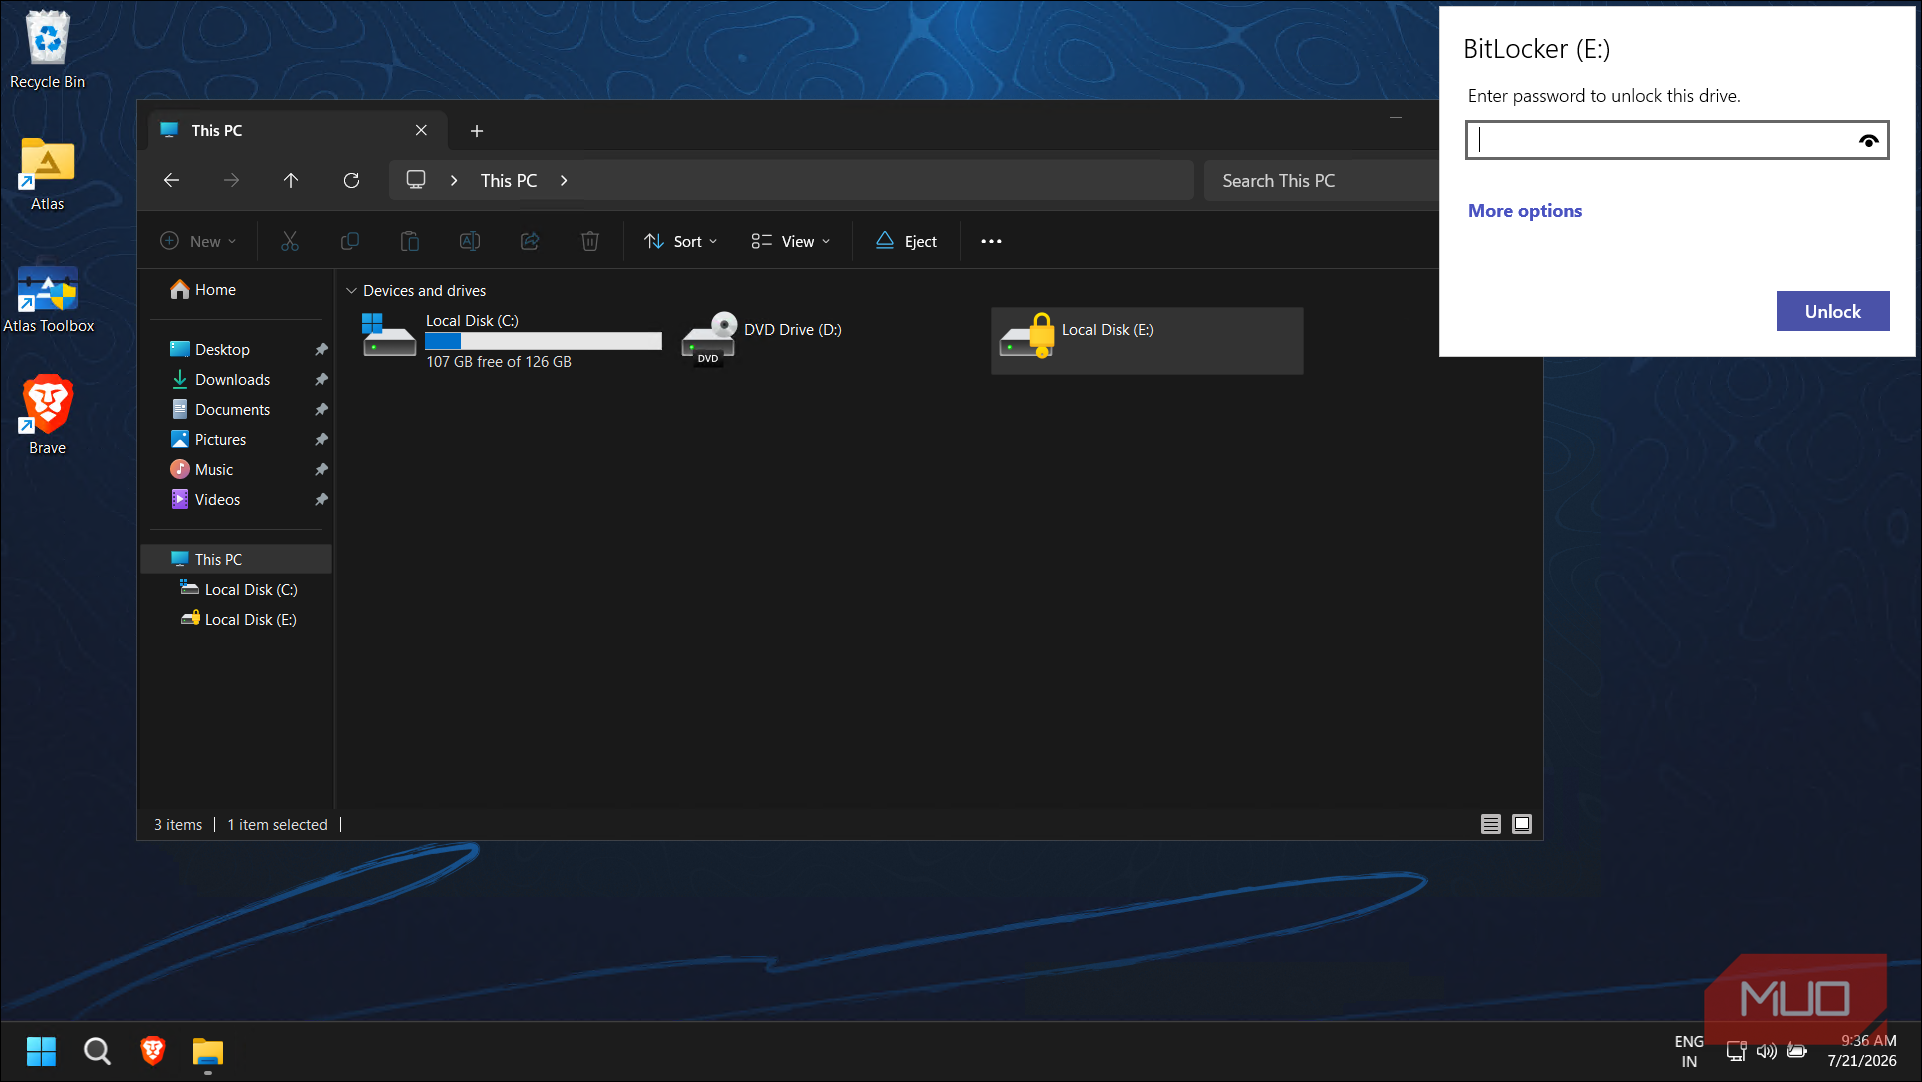This screenshot has height=1082, width=1922.
Task: Click the Search This PC box
Action: point(1321,181)
